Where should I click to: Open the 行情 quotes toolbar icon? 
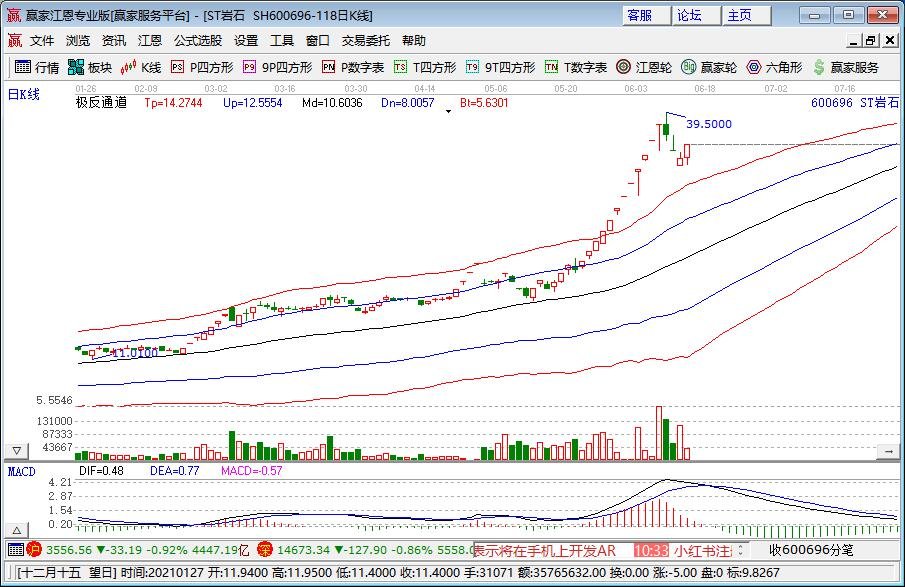point(36,68)
